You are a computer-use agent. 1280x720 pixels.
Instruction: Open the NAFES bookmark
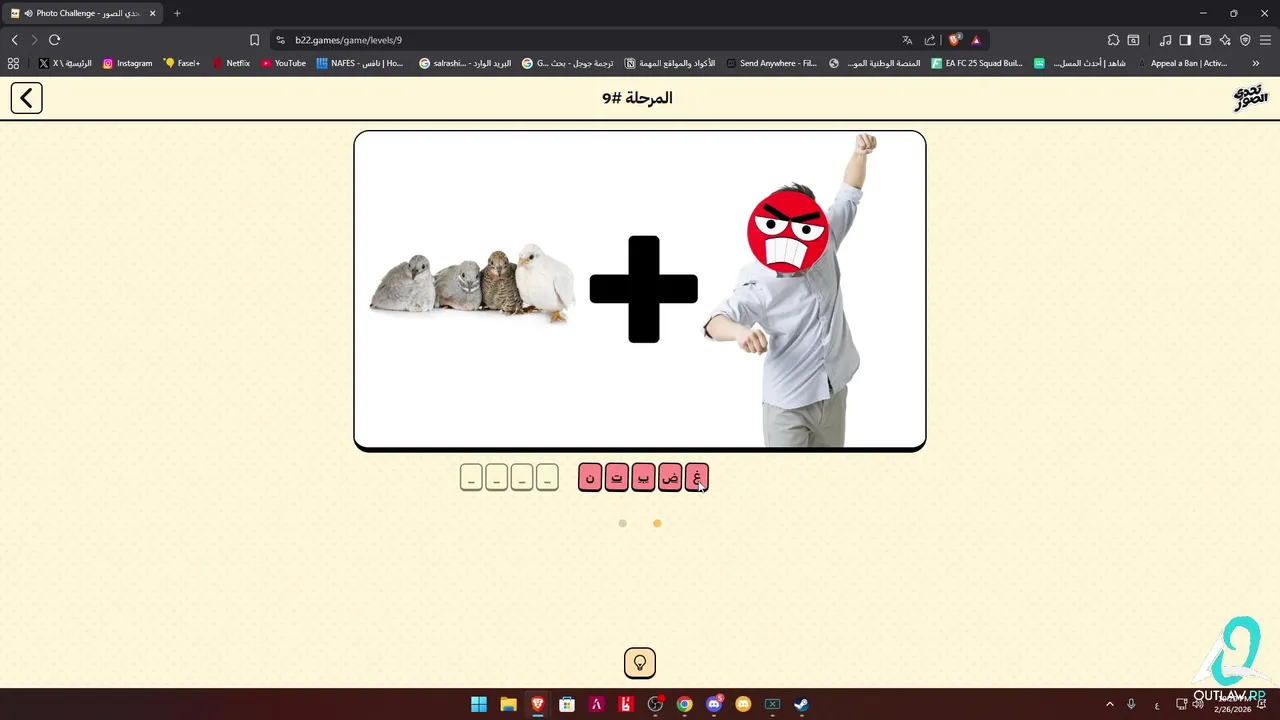(360, 63)
